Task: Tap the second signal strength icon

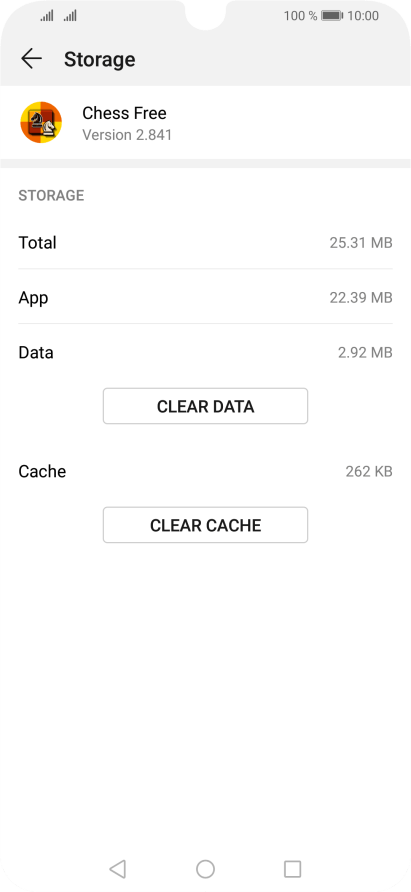Action: (x=70, y=16)
